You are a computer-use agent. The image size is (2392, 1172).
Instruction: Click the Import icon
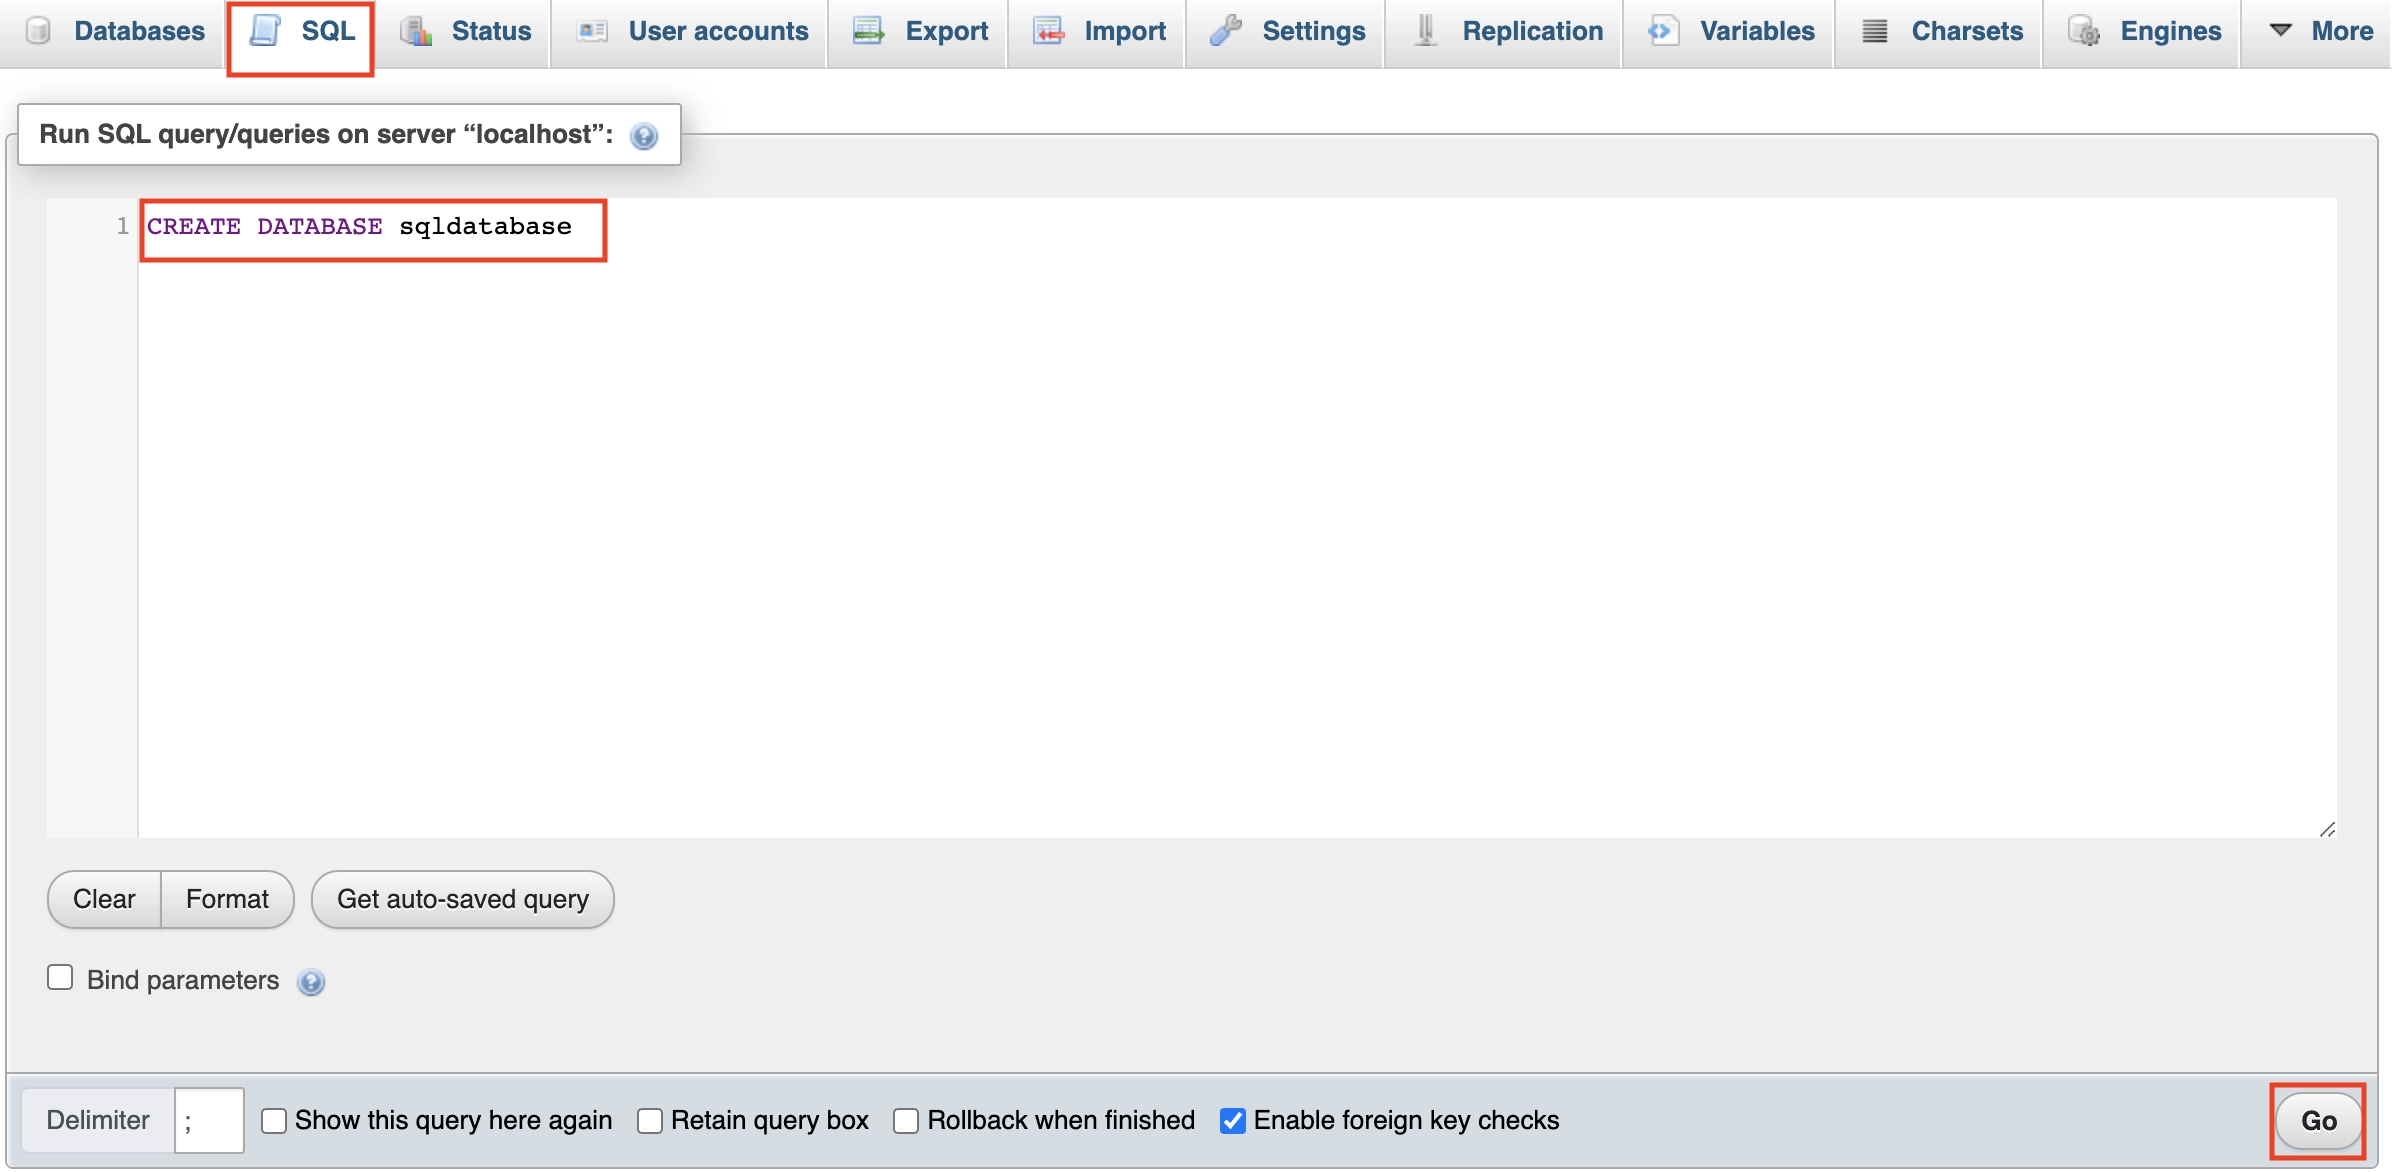pyautogui.click(x=1048, y=31)
